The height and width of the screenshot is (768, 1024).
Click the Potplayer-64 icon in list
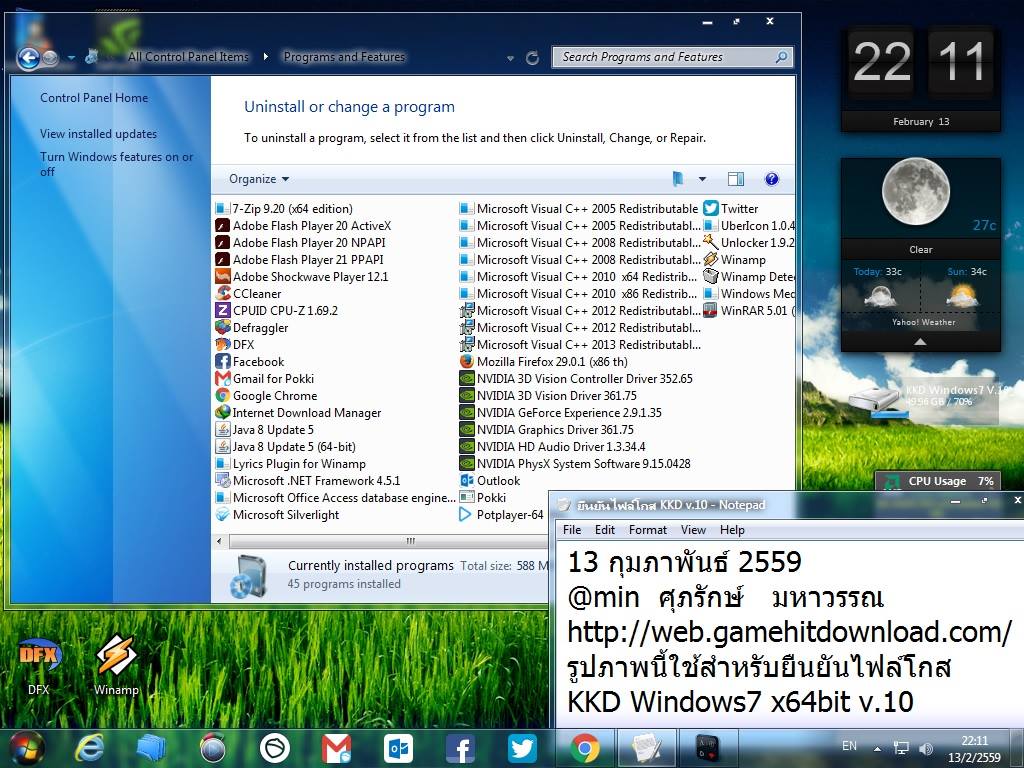tap(466, 515)
